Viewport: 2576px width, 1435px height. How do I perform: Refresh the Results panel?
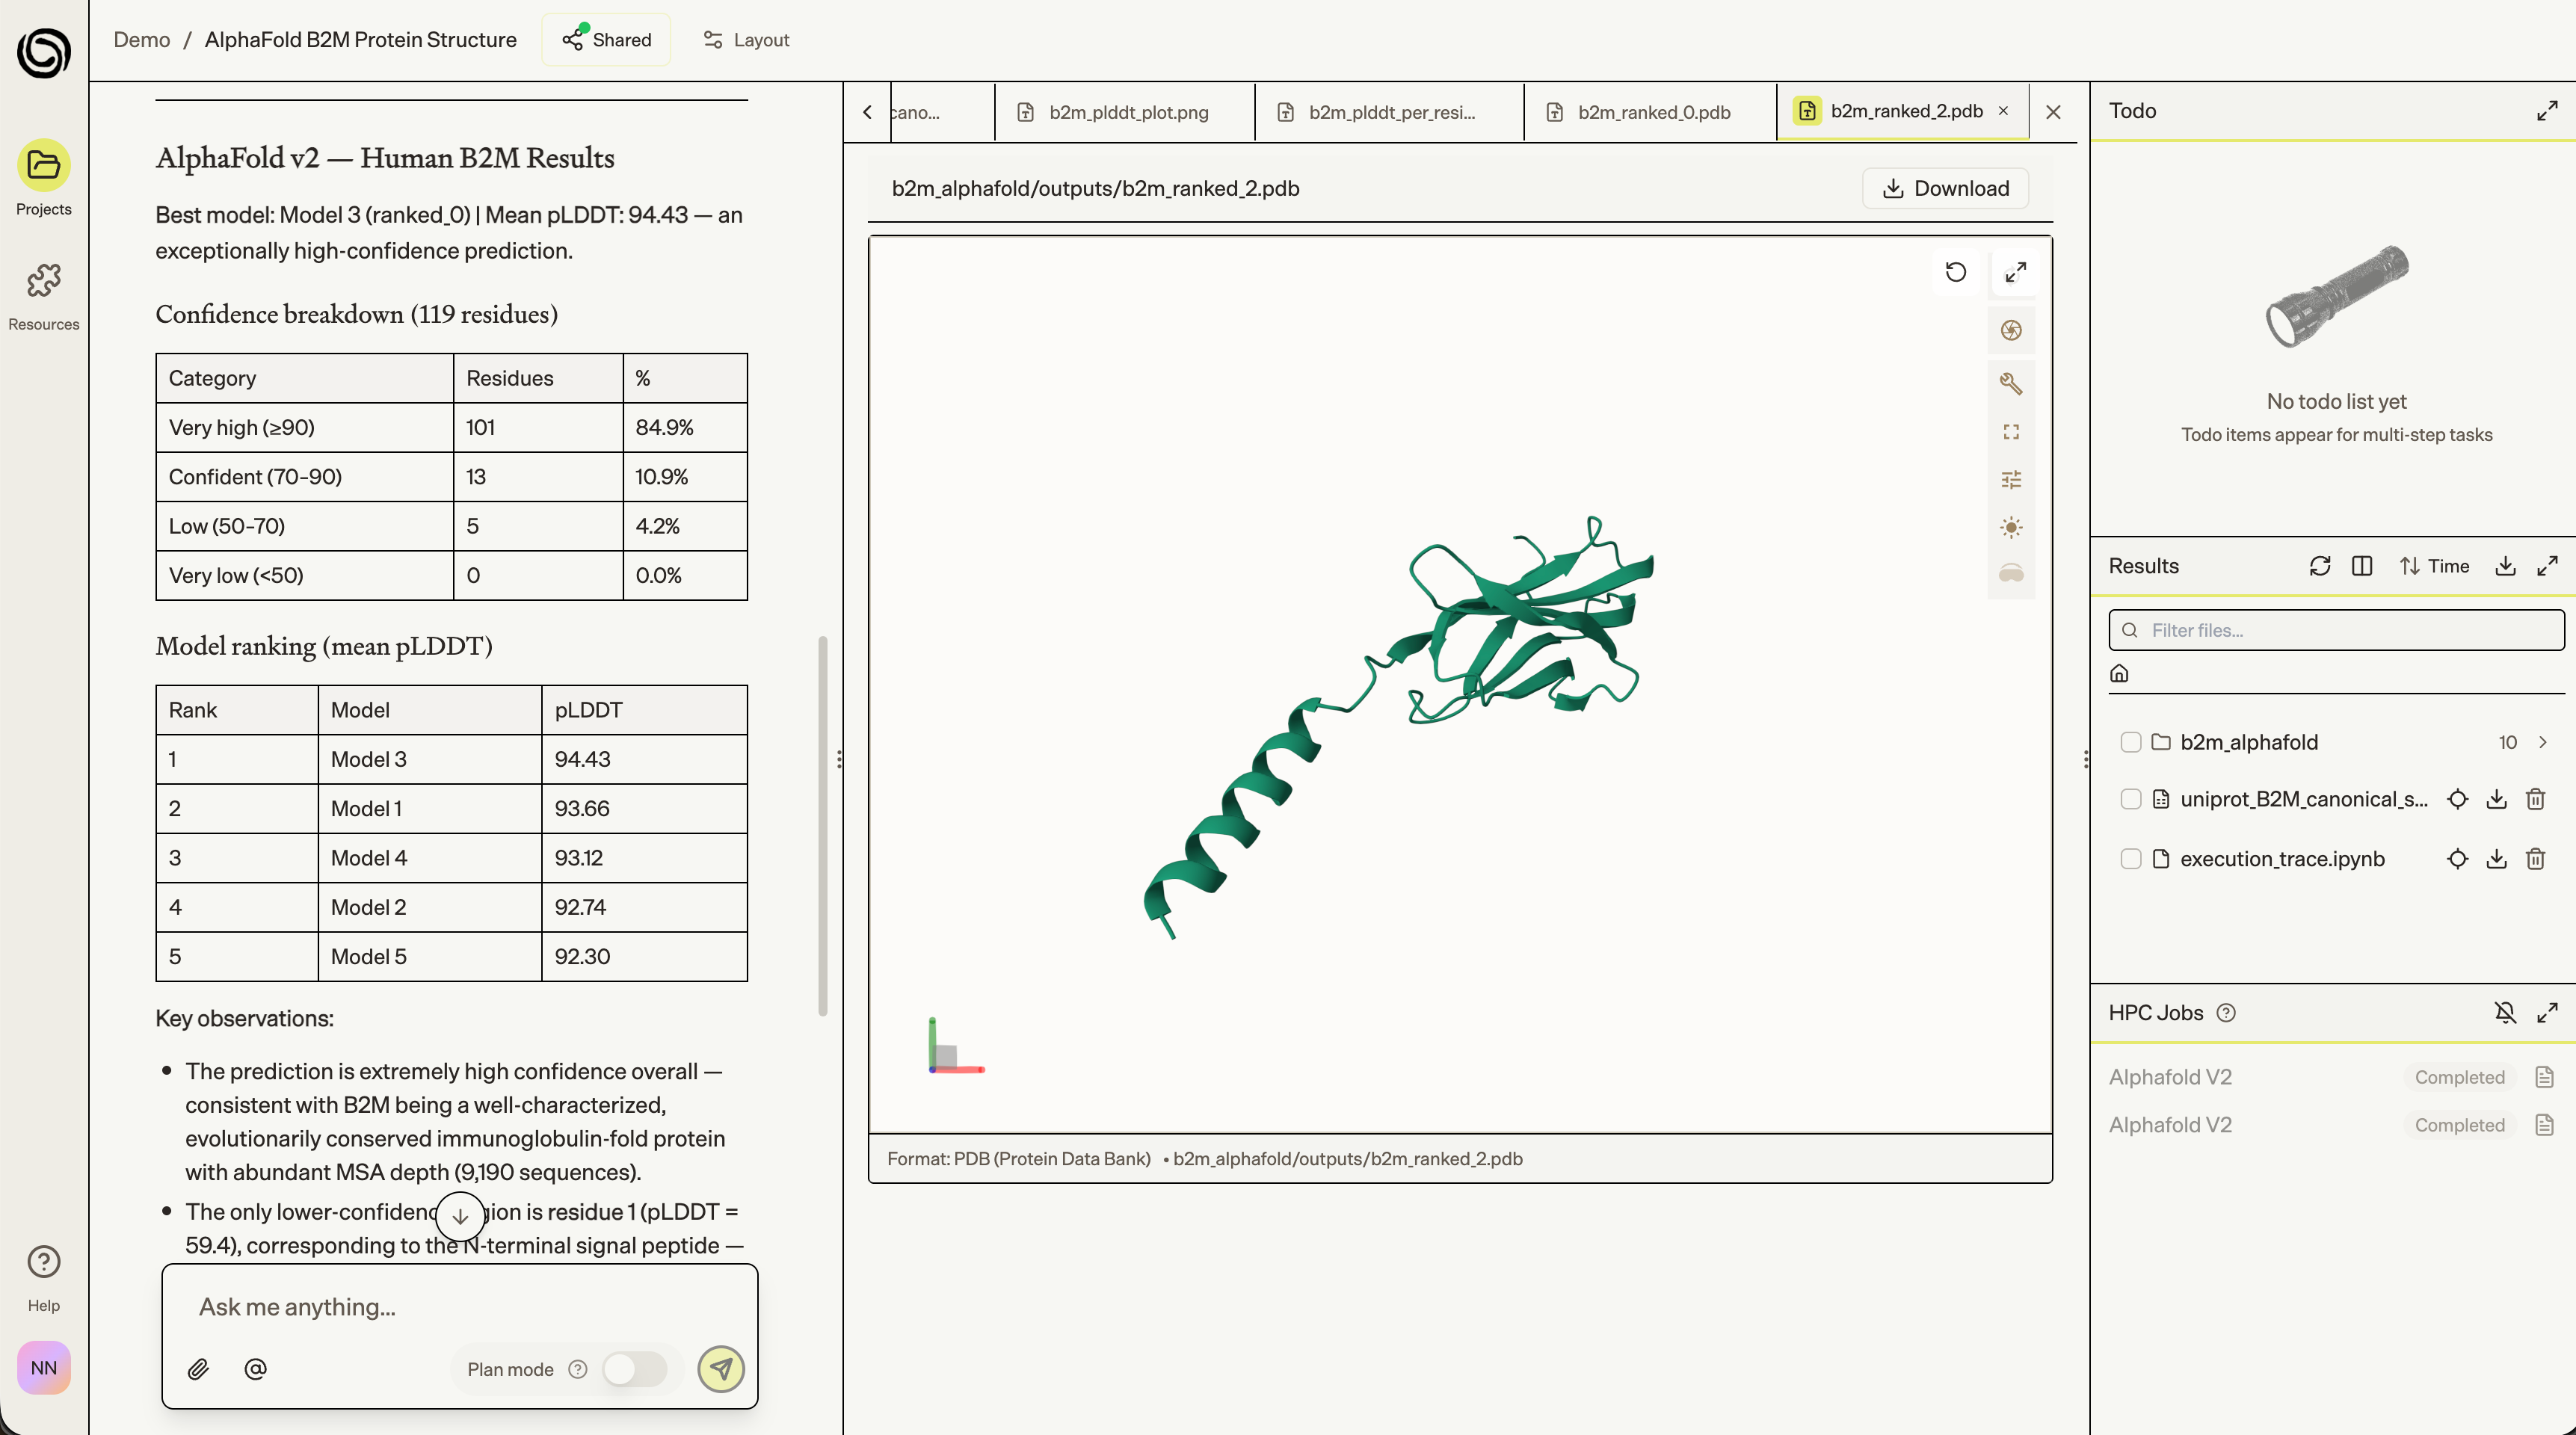pos(2320,566)
